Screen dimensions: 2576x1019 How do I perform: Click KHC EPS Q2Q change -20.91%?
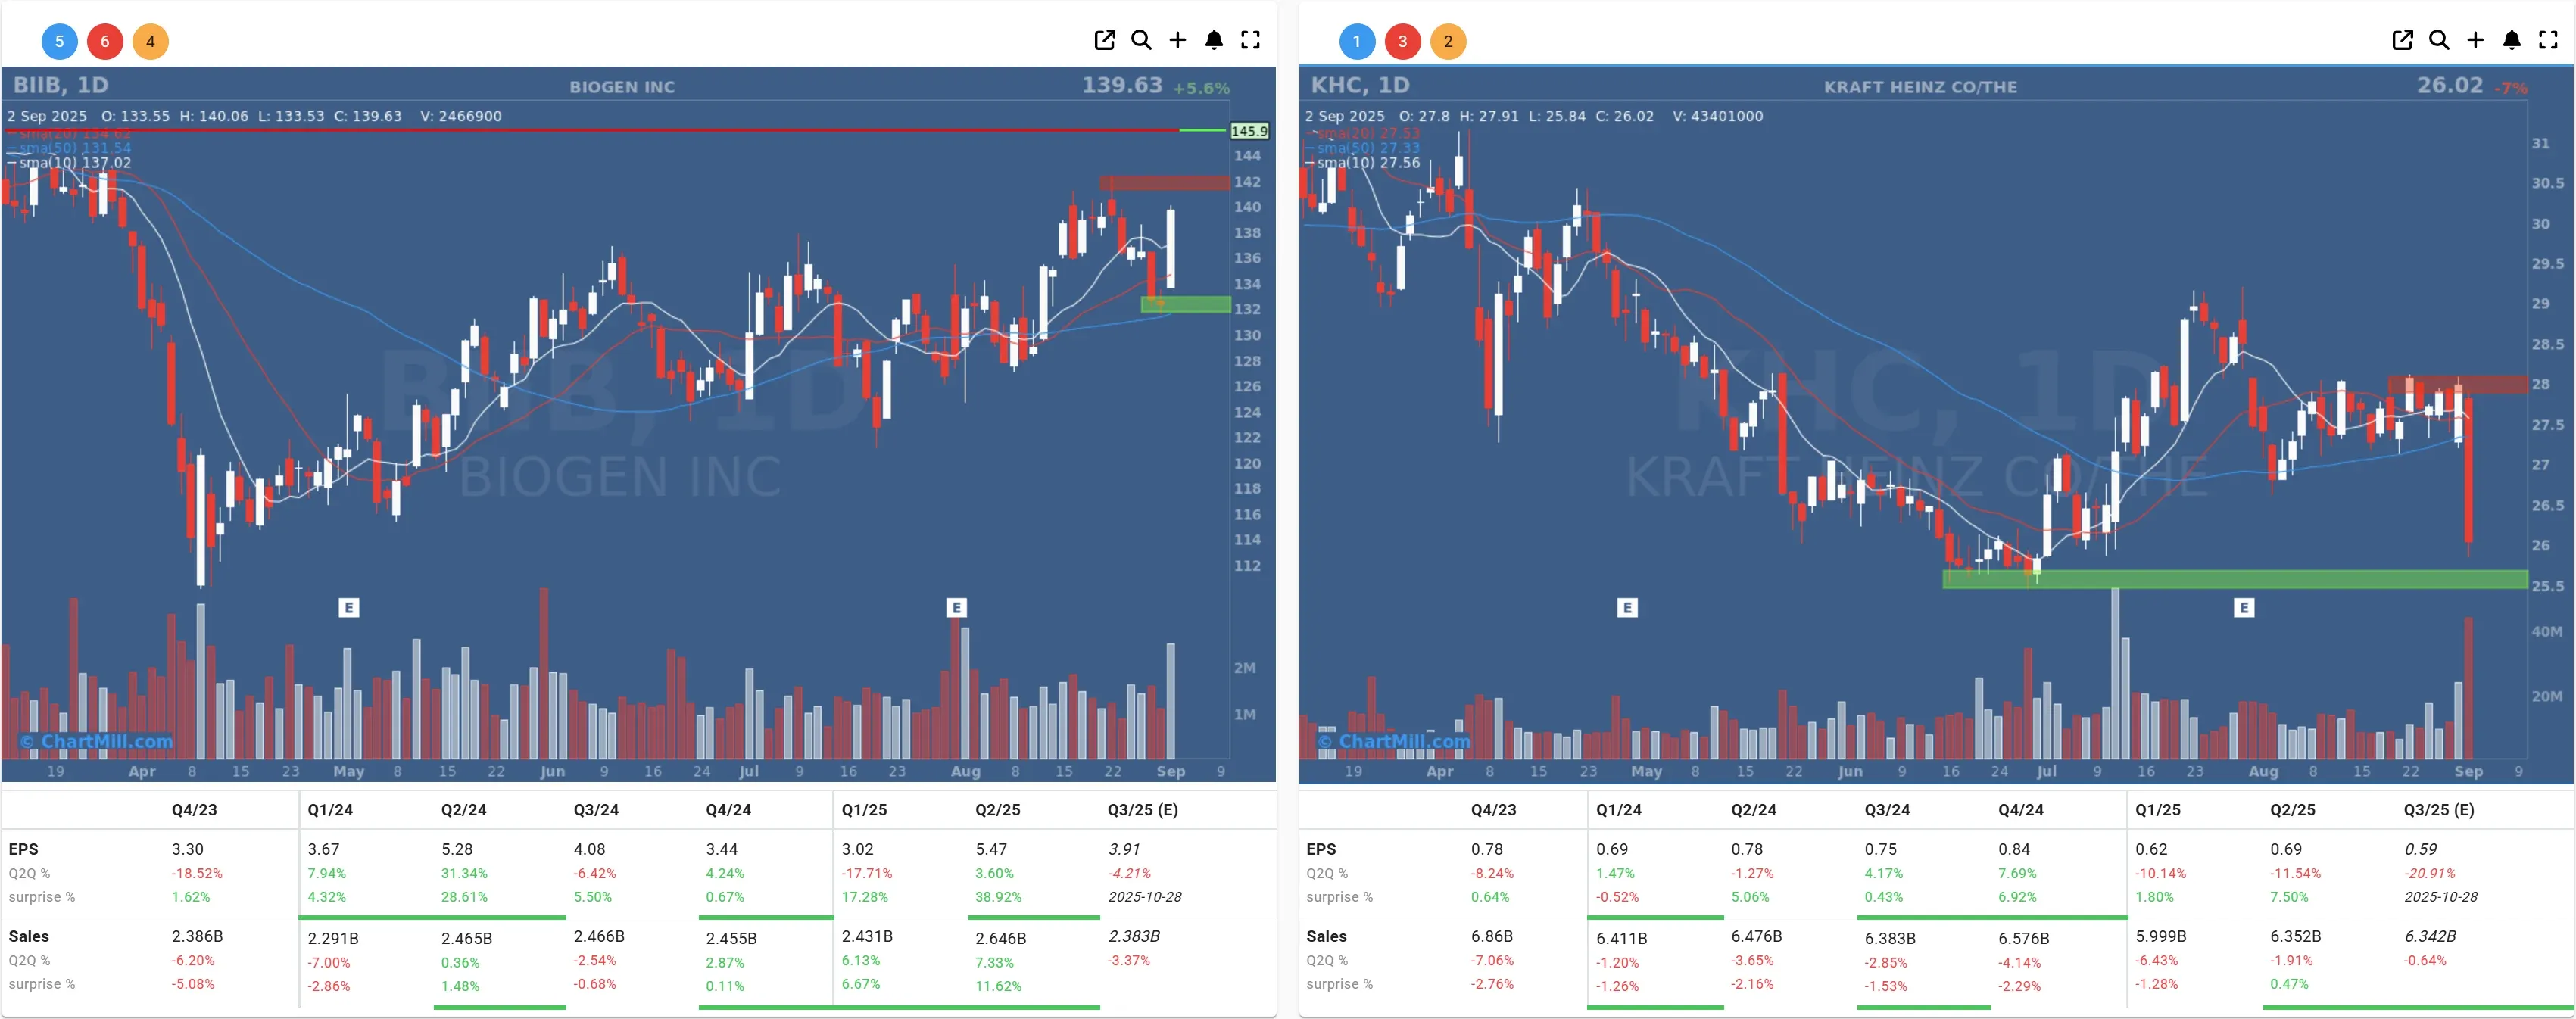tap(2430, 873)
